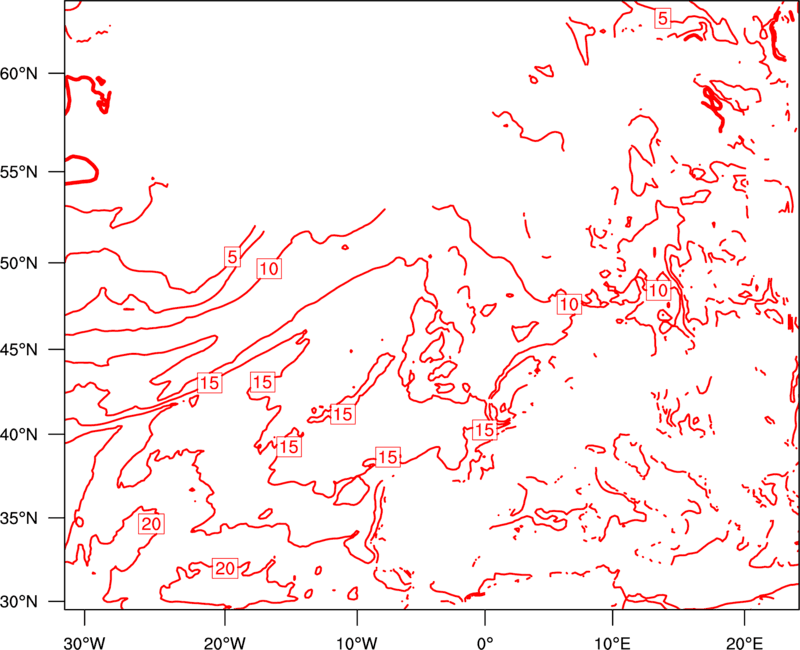Select the 30°N latitude axis label
The width and height of the screenshot is (800, 650).
pyautogui.click(x=19, y=602)
